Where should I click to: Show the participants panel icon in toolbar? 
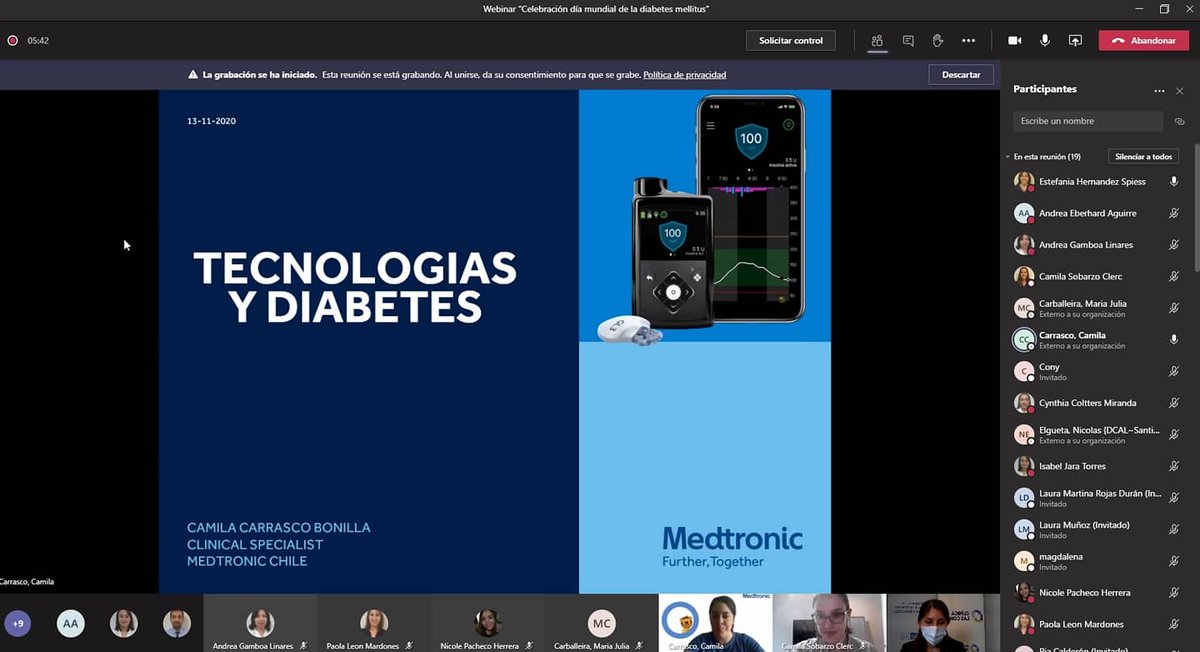pos(877,41)
